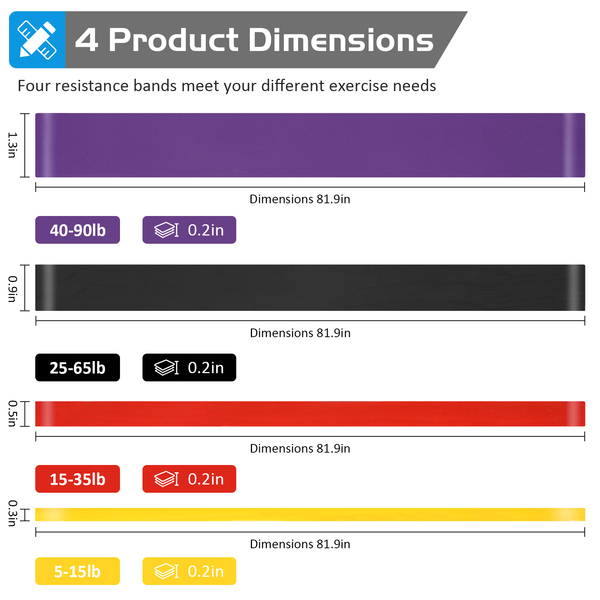Click the stack icon in the red 0.2in badge
Screen dimensions: 600x600
tap(165, 479)
